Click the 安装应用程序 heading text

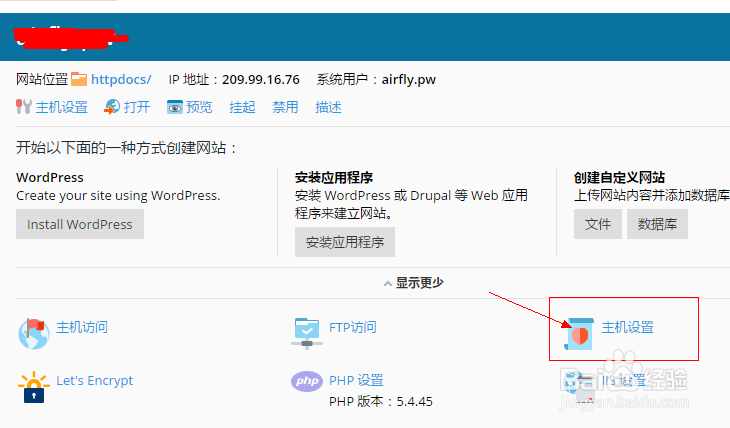[x=334, y=177]
